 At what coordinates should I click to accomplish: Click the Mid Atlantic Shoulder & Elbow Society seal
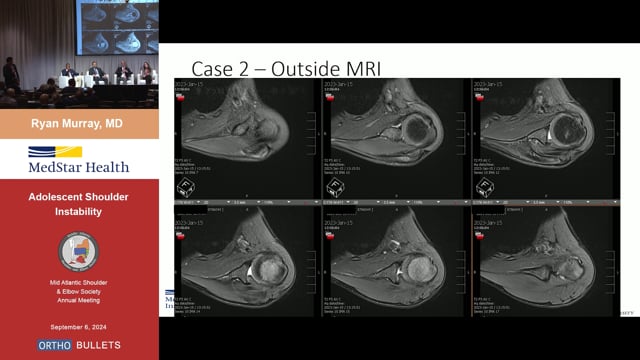(x=78, y=251)
